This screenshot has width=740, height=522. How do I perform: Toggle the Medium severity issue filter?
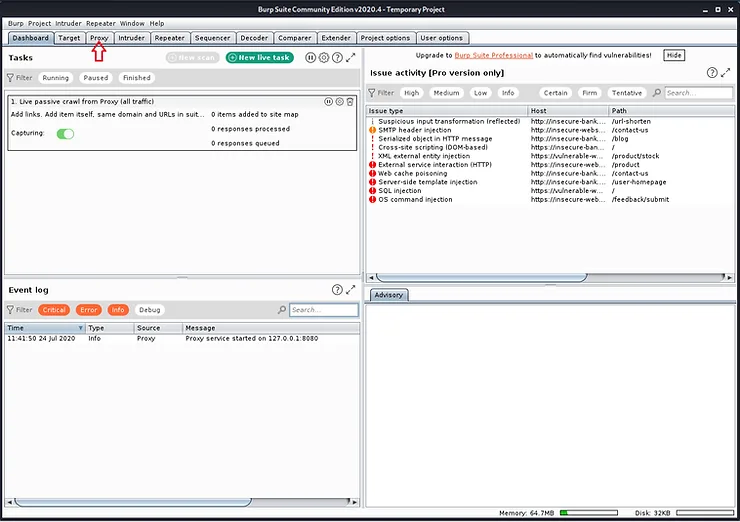coord(446,93)
